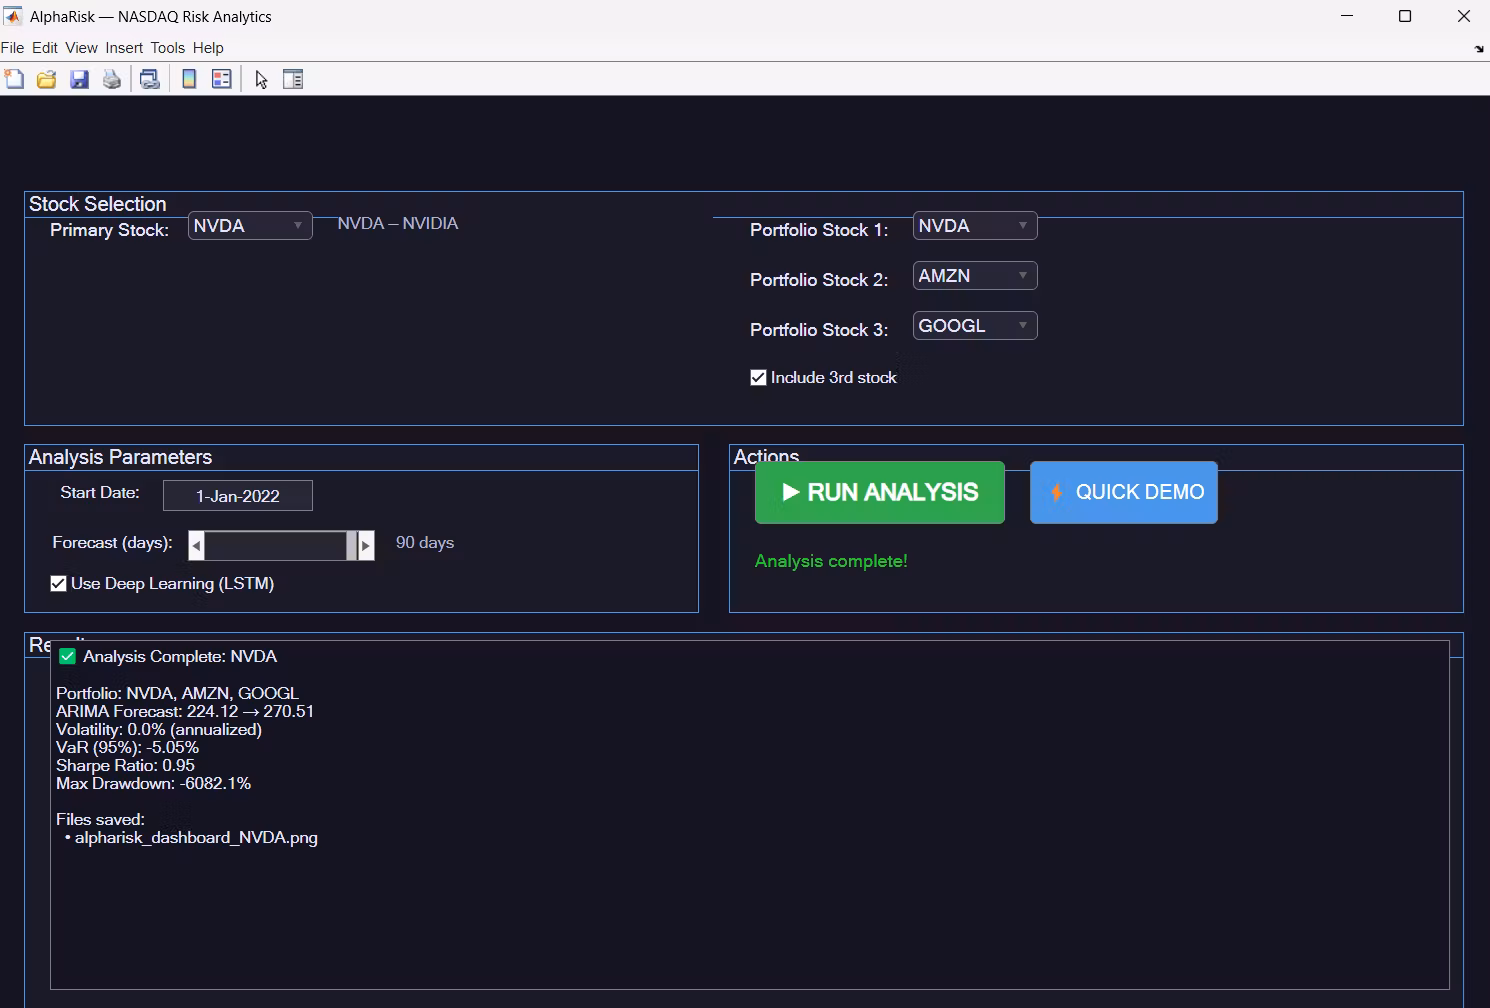Activate the Edit Plot arrow tool
The height and width of the screenshot is (1008, 1490).
coord(261,79)
